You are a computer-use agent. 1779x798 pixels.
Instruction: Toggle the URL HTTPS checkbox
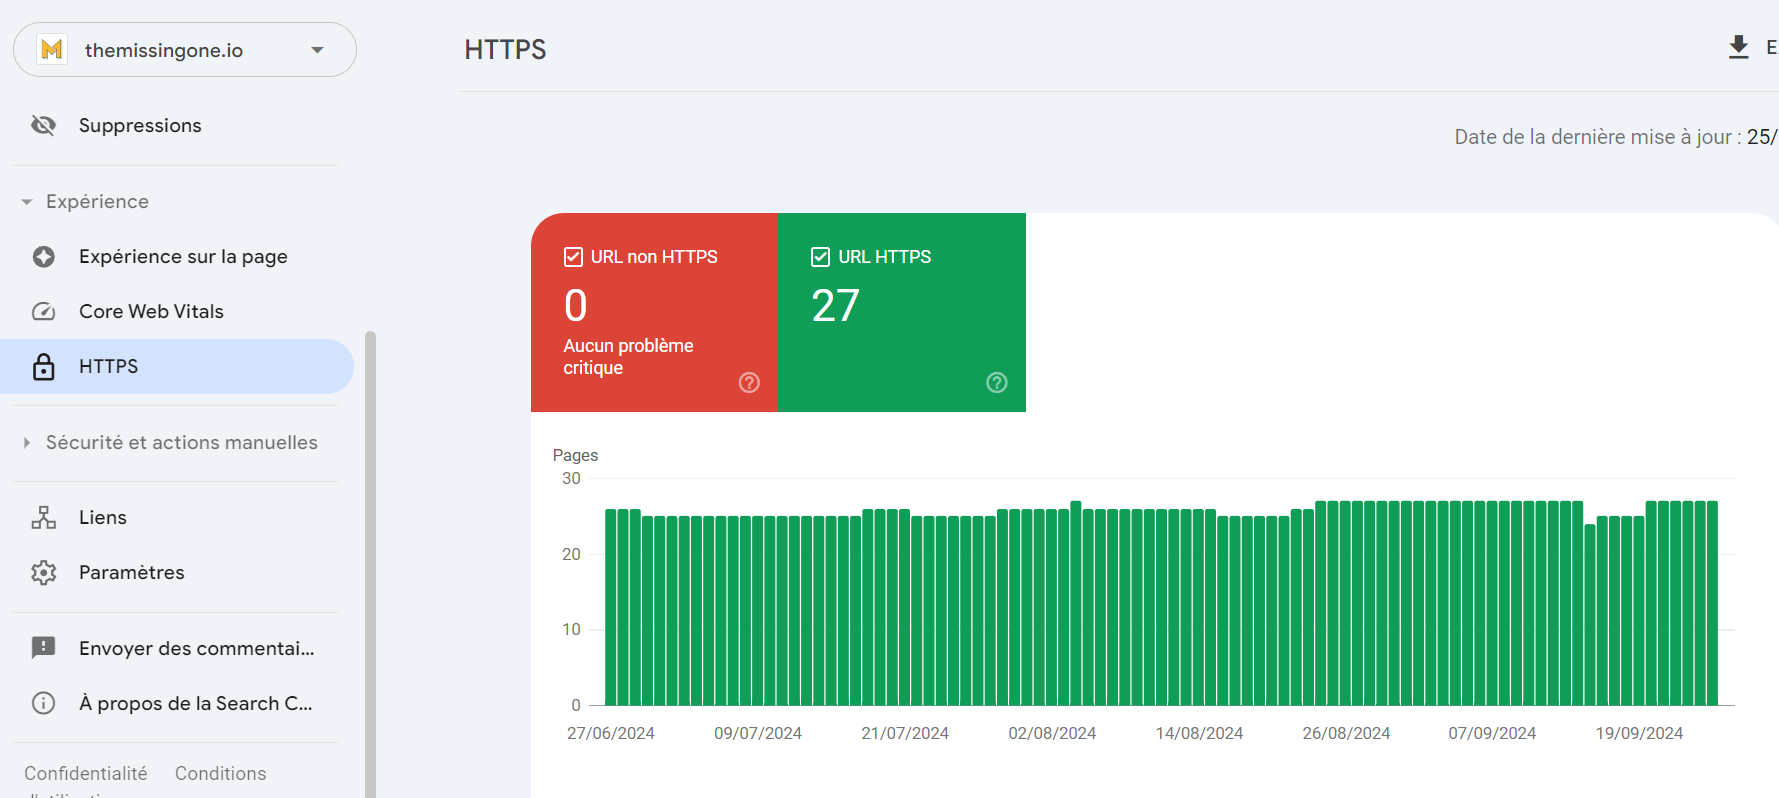click(x=820, y=257)
